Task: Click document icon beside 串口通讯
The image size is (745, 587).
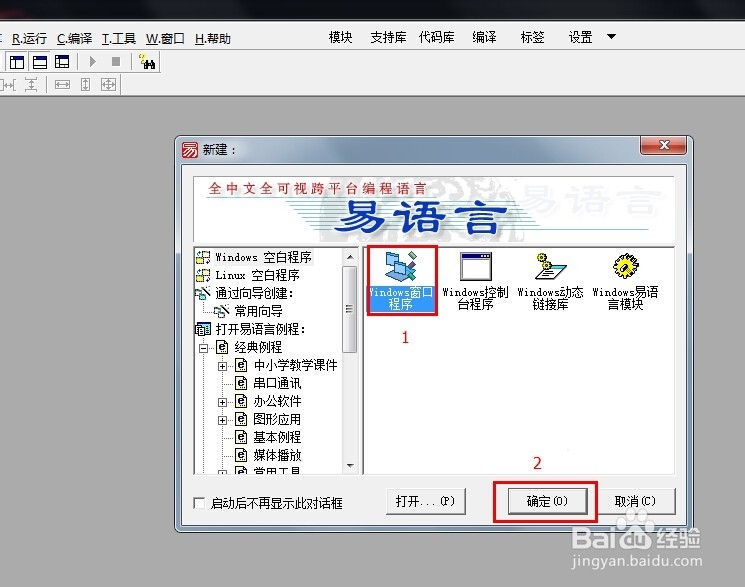Action: [241, 383]
